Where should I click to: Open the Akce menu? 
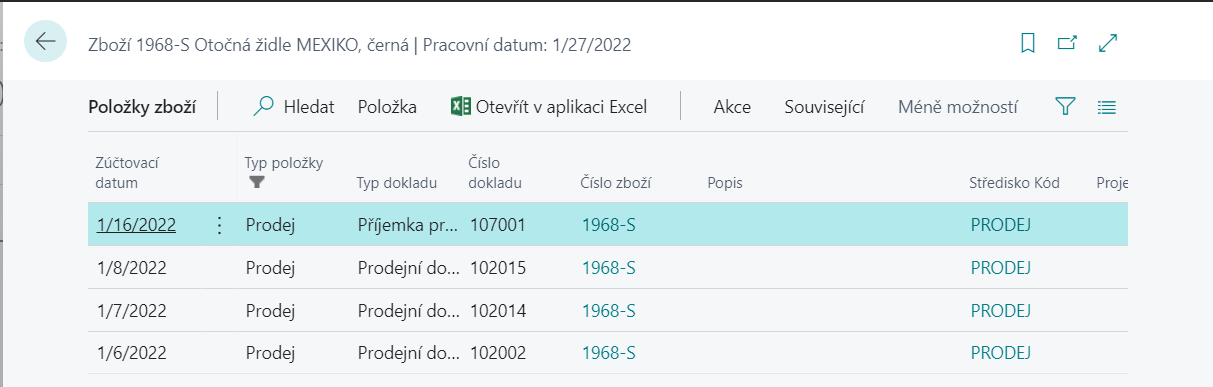(x=732, y=107)
